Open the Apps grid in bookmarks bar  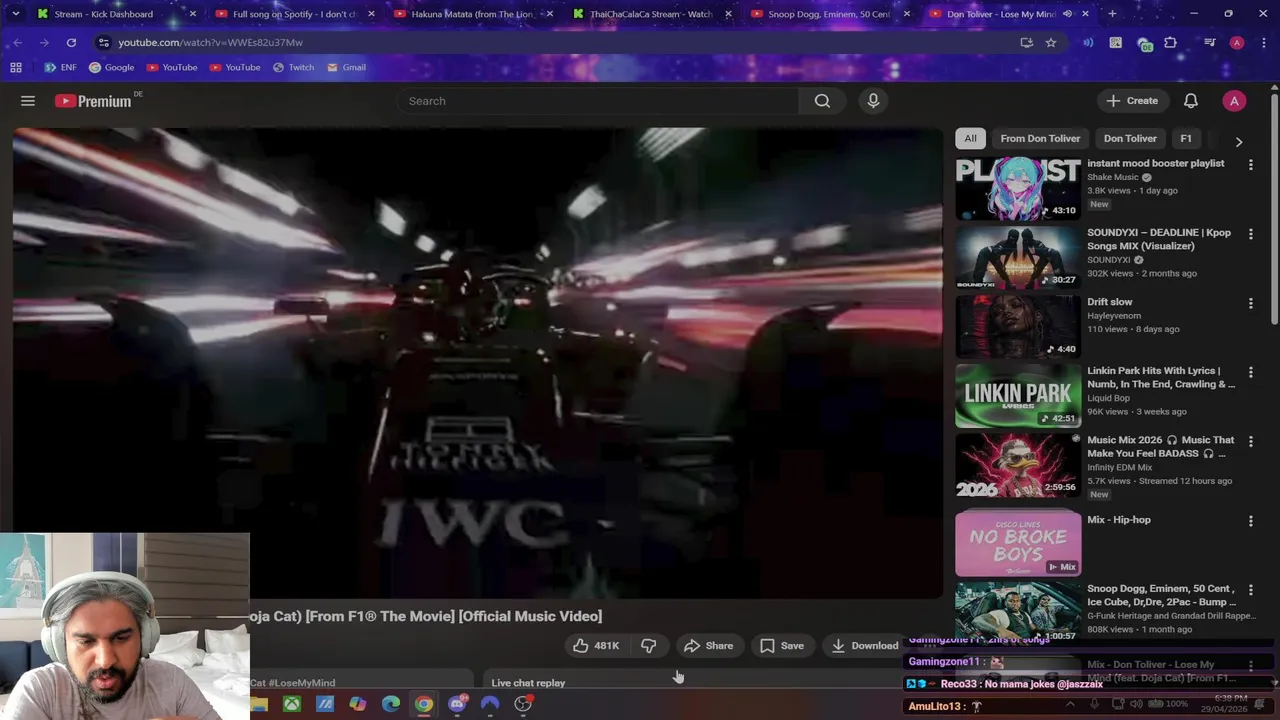[x=16, y=67]
